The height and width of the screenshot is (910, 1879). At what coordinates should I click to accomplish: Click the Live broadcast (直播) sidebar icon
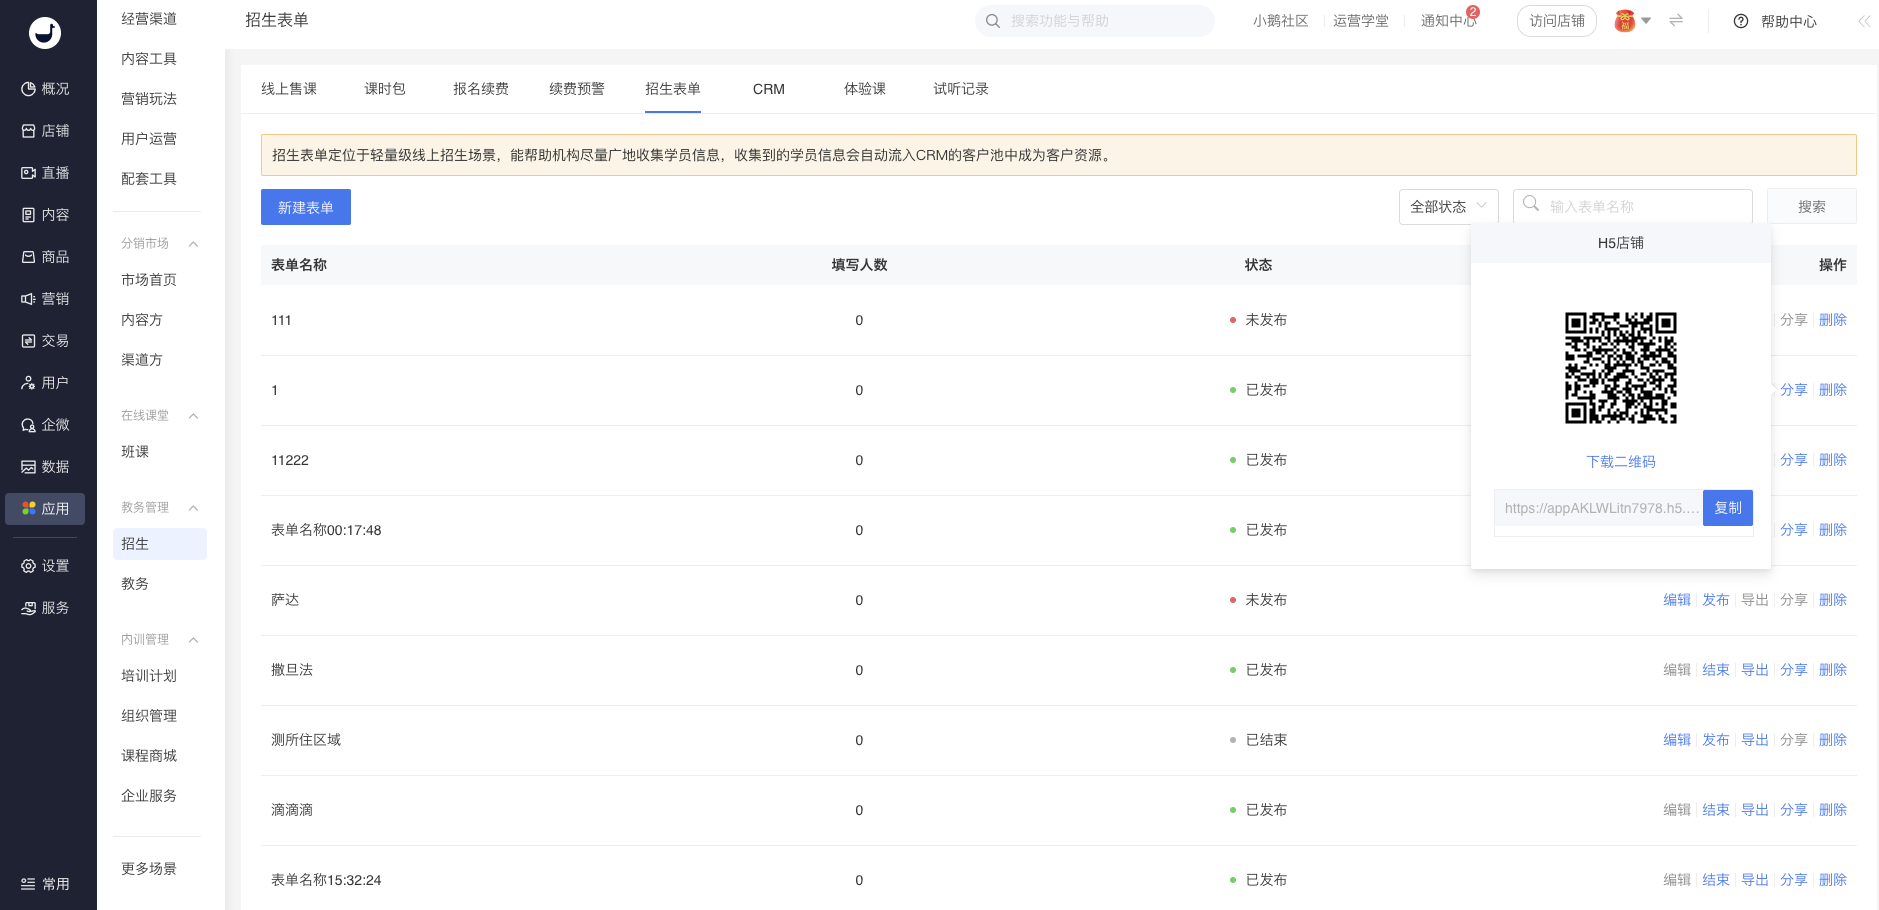[29, 173]
